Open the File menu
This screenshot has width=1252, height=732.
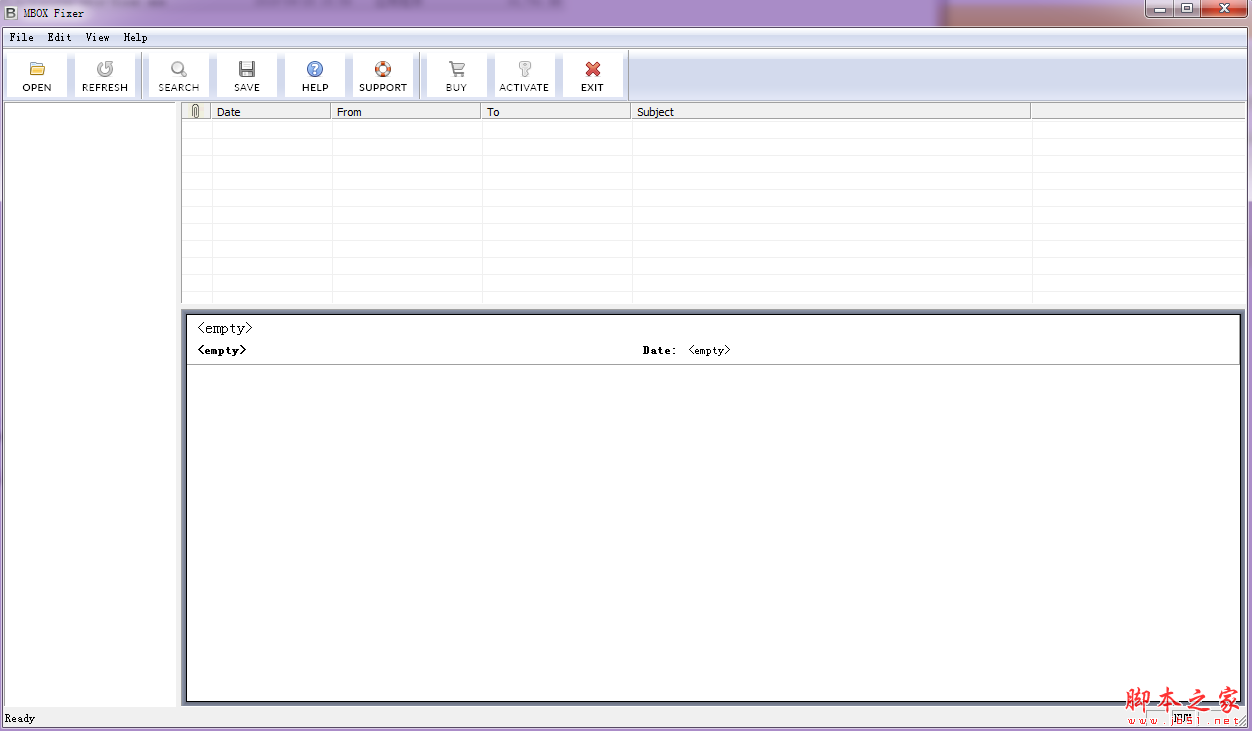21,37
